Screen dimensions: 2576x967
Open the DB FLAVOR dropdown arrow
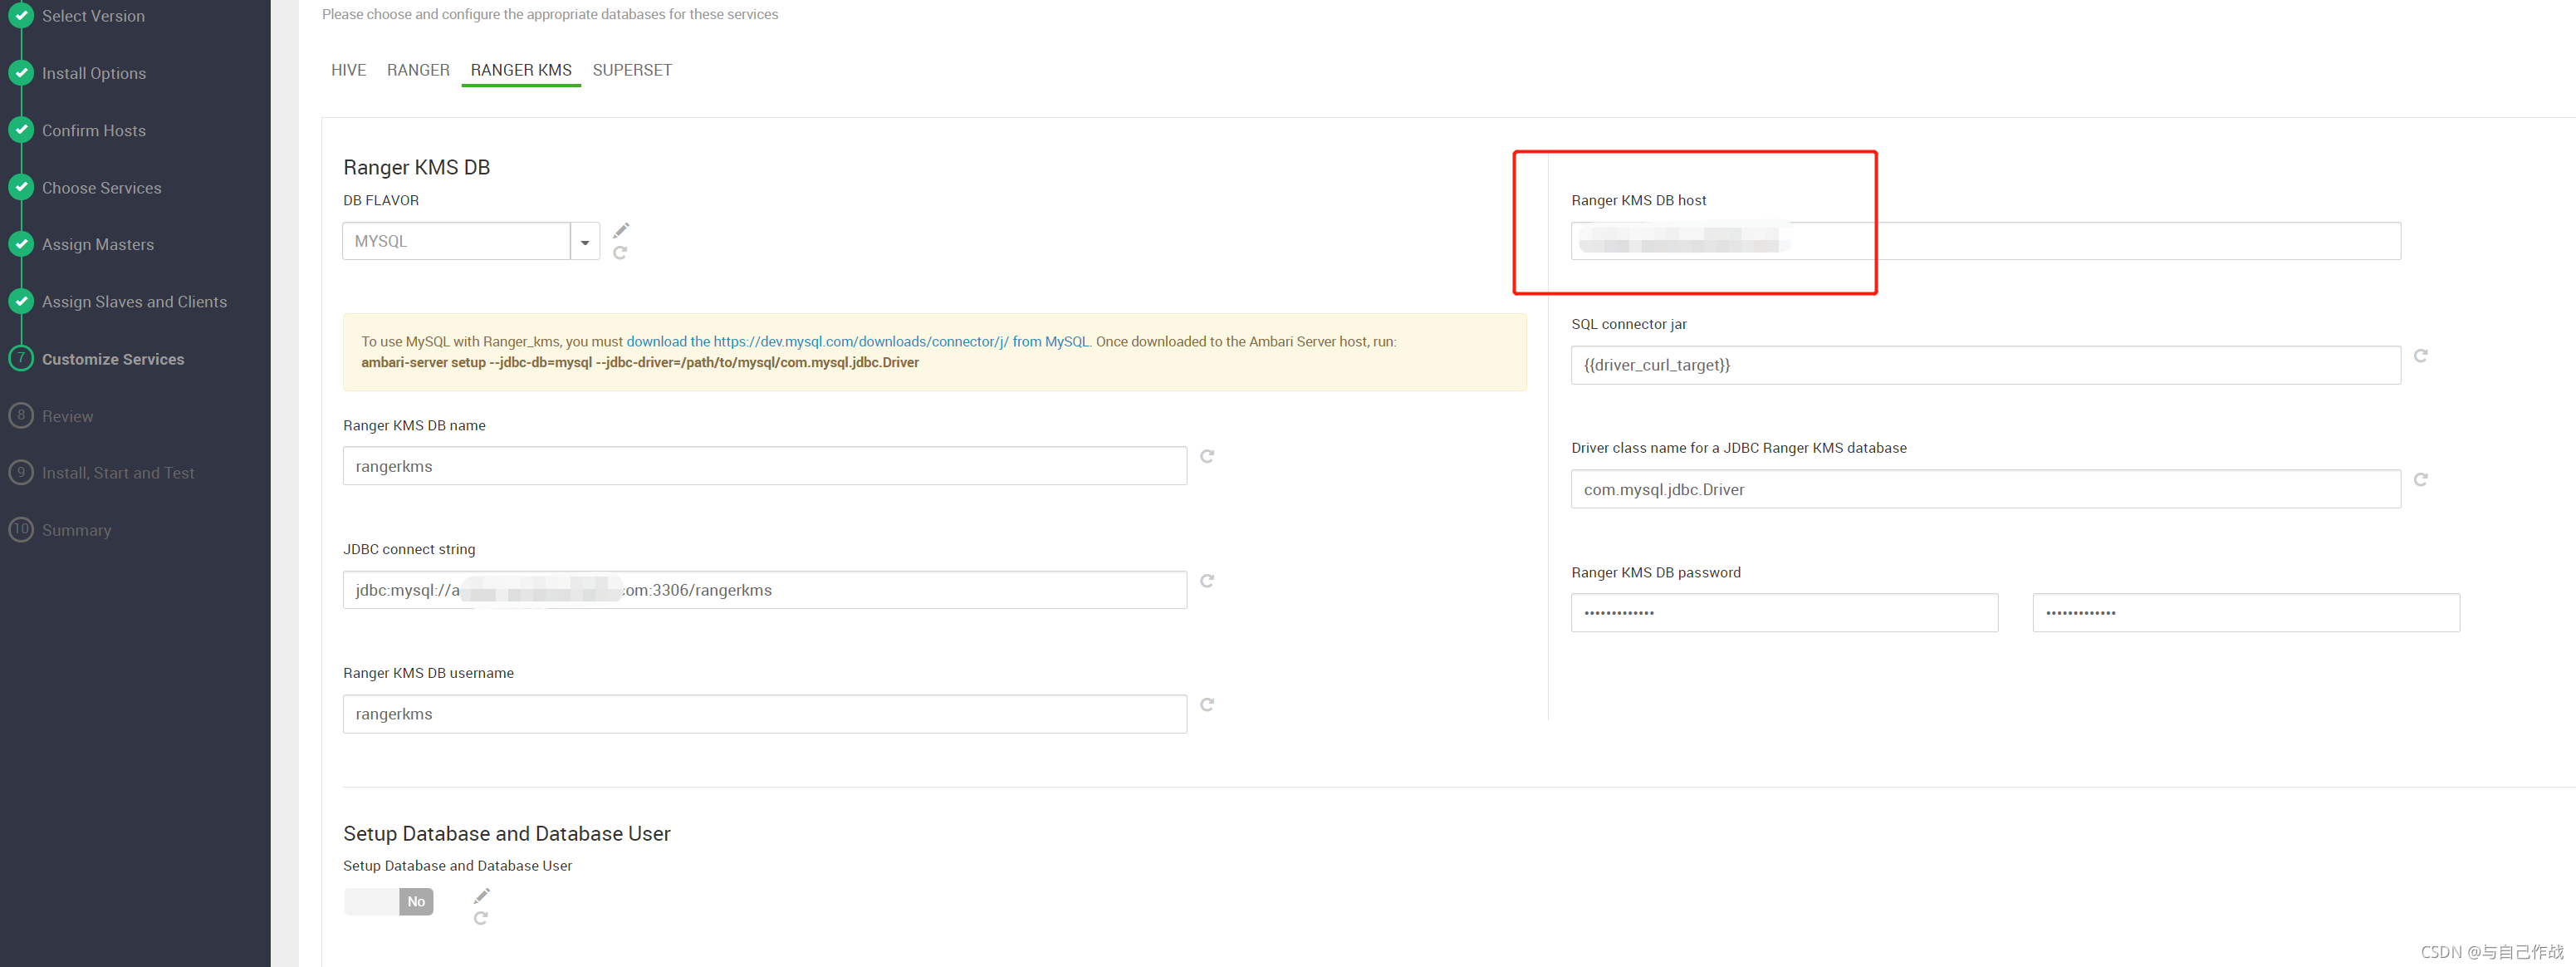tap(585, 242)
